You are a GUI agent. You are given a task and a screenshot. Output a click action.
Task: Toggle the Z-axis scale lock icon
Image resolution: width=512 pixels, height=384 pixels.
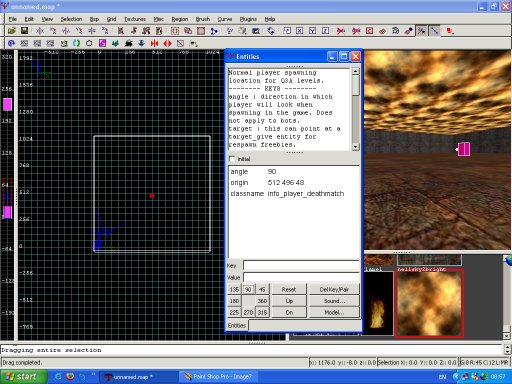[x=325, y=31]
